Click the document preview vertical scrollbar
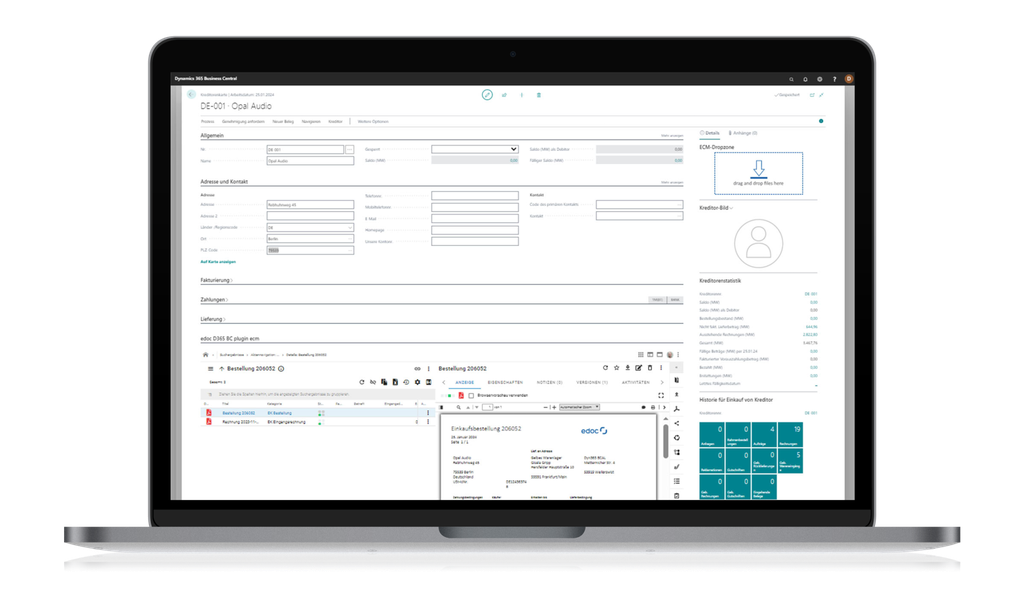This screenshot has width=1024, height=589. (x=665, y=441)
